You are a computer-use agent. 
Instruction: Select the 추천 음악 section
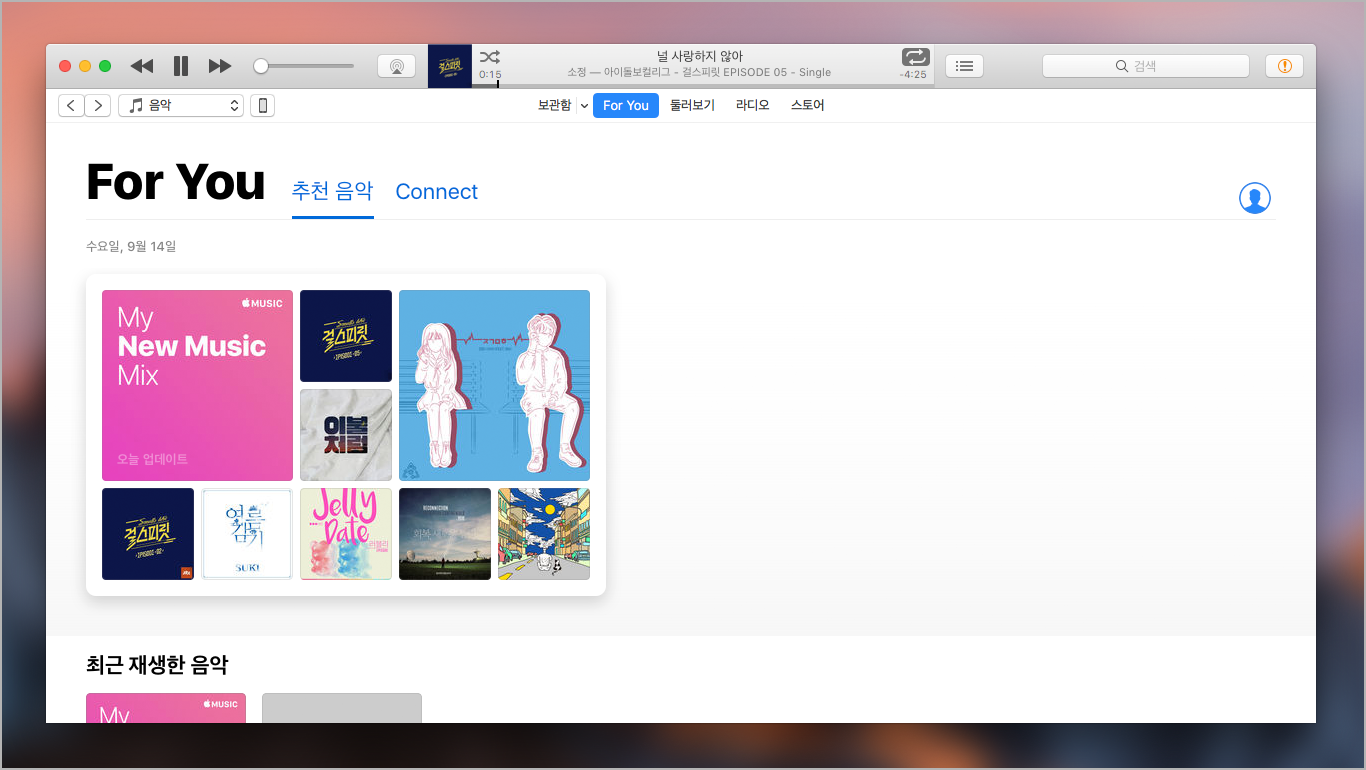332,191
